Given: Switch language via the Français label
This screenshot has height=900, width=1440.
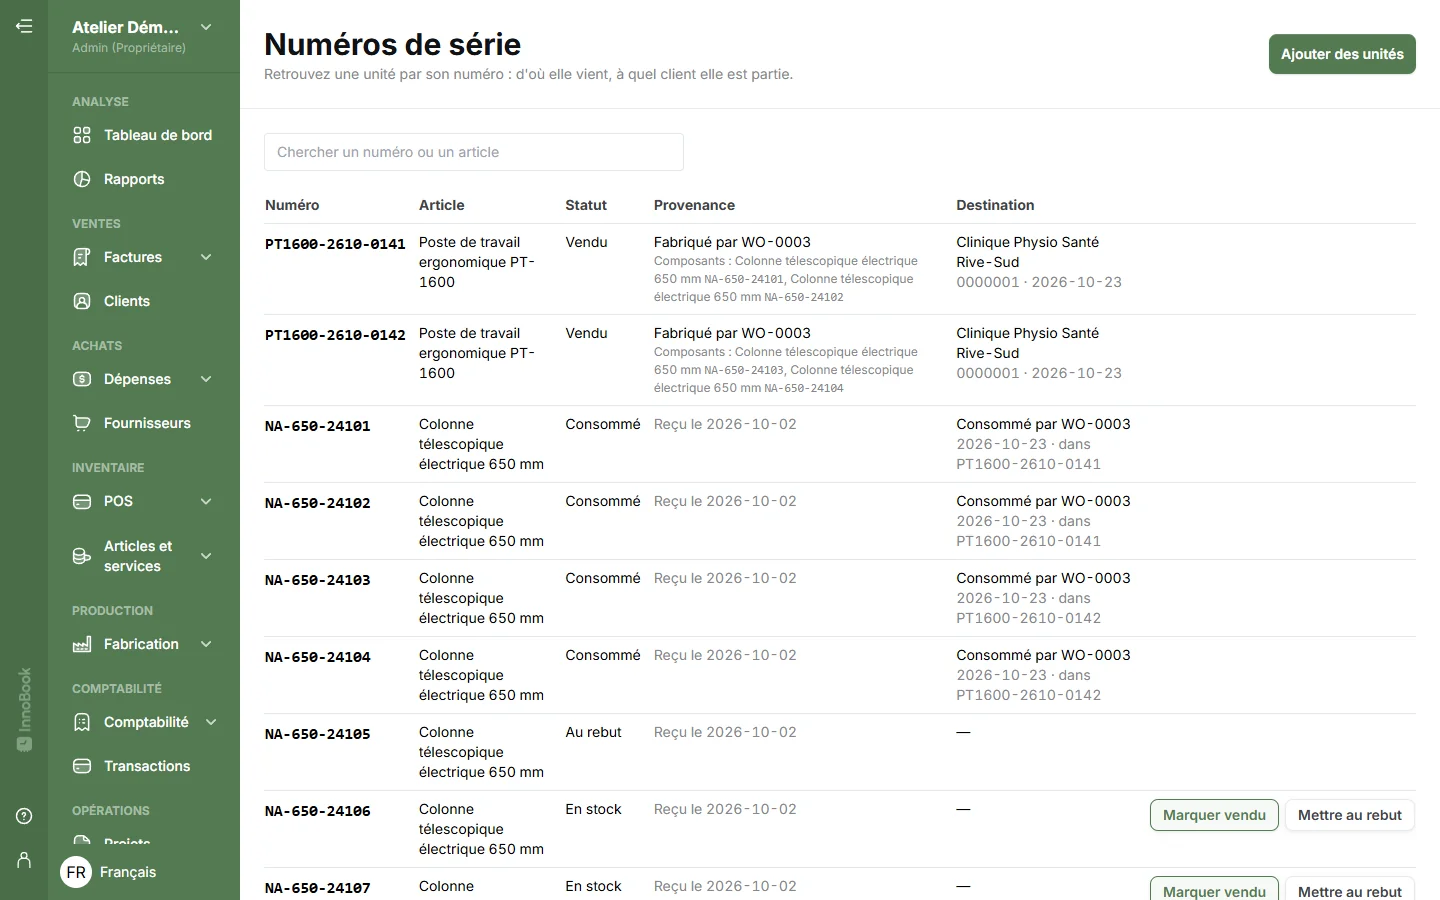Looking at the screenshot, I should pos(128,872).
